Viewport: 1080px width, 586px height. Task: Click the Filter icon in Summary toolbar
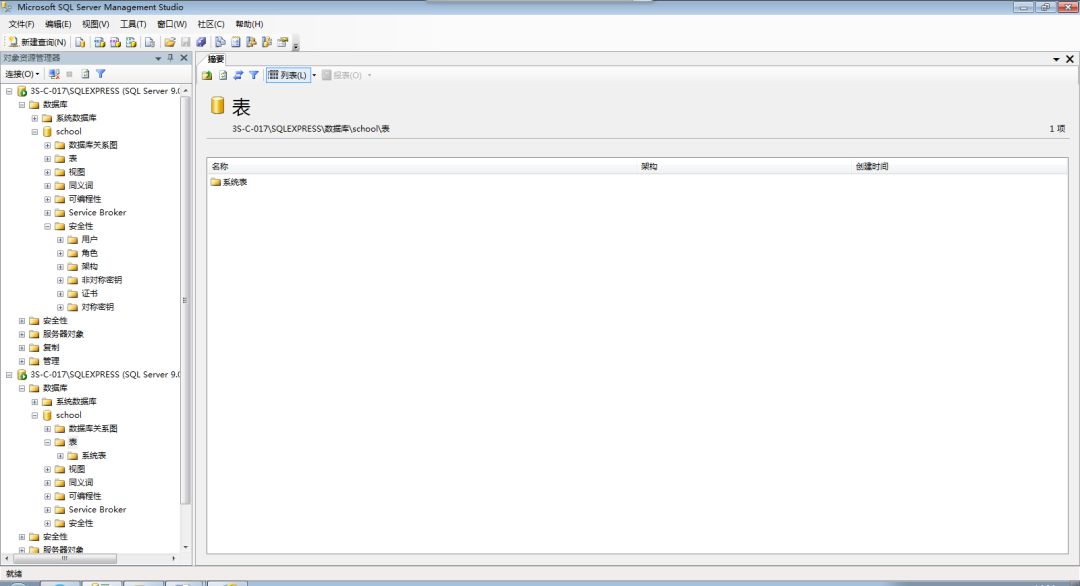tap(254, 75)
